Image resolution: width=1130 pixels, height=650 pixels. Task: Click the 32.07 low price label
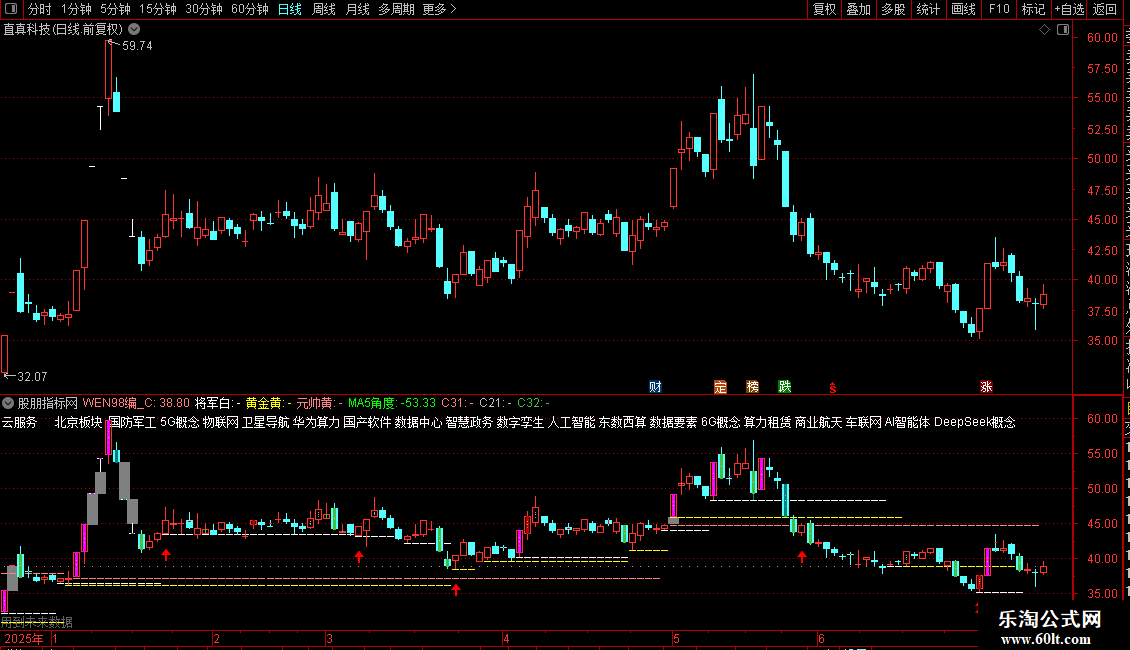pyautogui.click(x=32, y=376)
